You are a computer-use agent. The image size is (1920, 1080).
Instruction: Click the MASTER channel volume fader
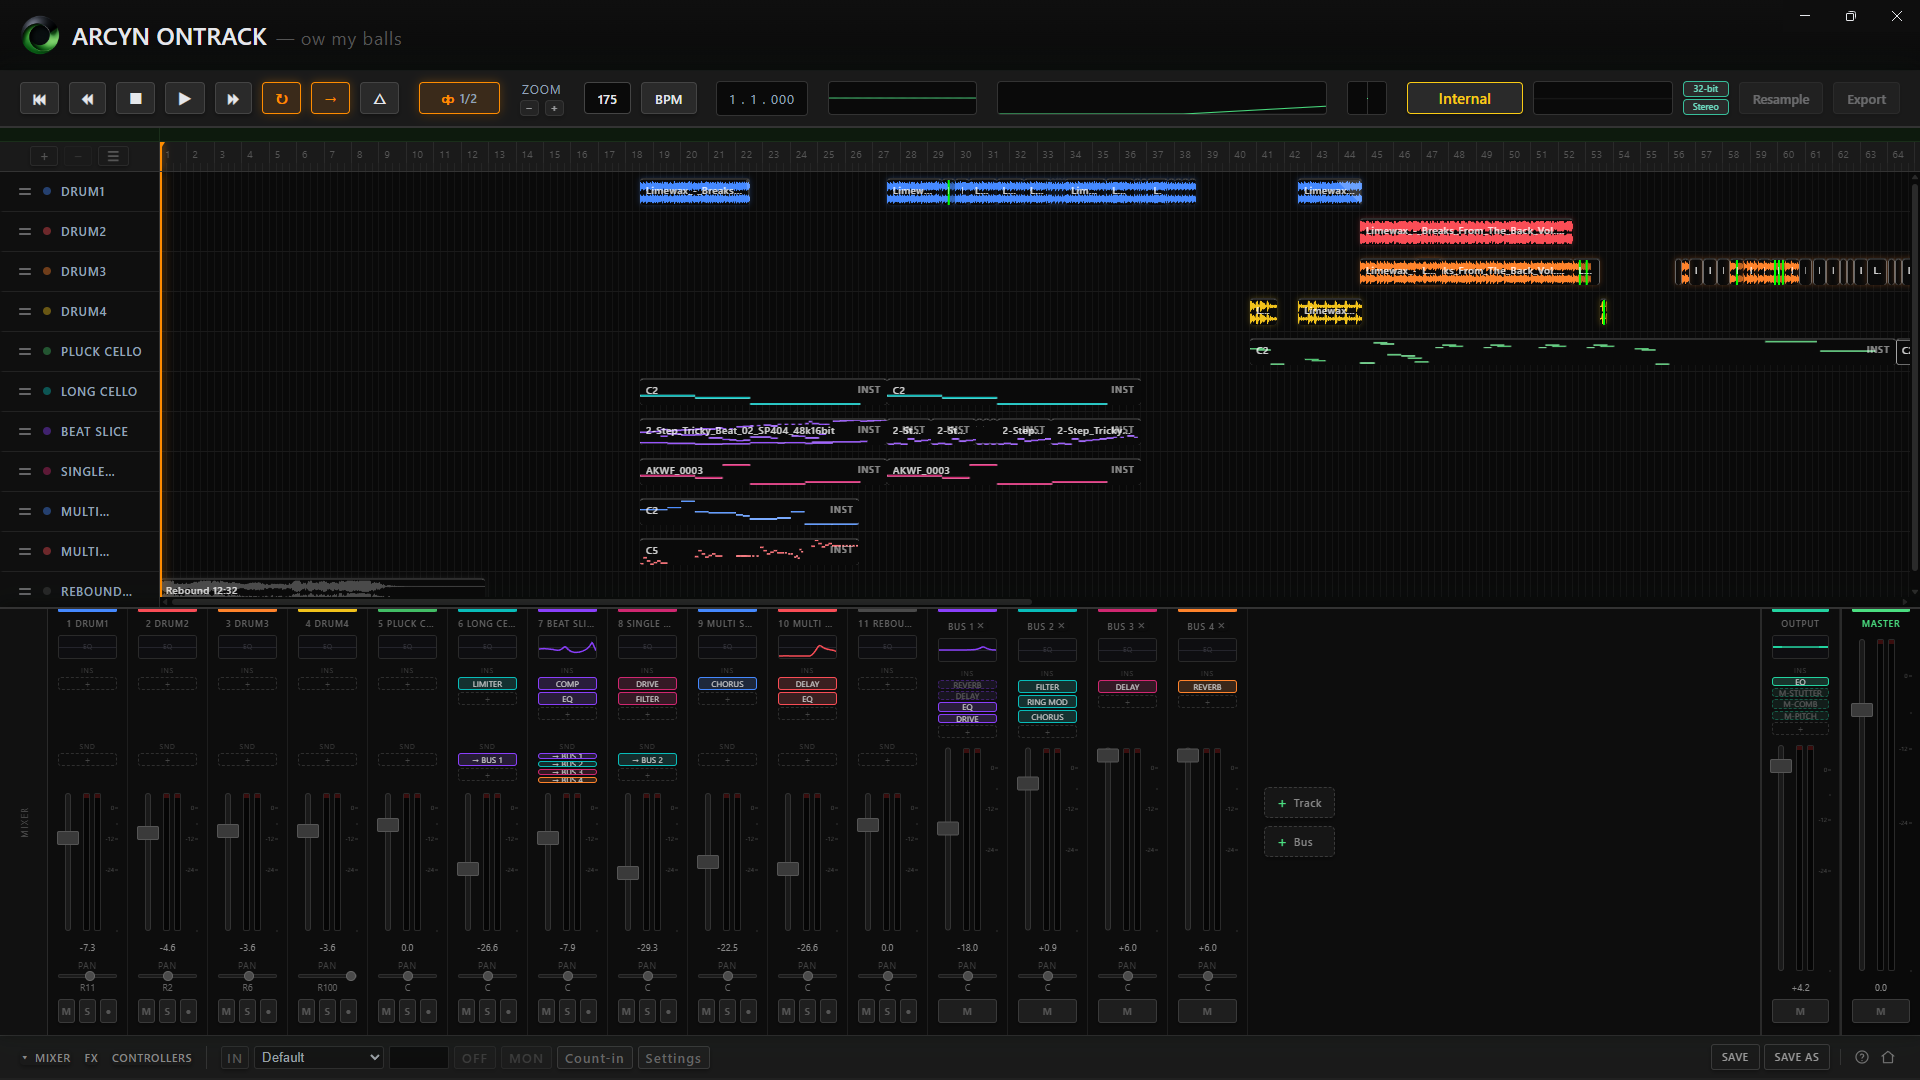tap(1861, 710)
